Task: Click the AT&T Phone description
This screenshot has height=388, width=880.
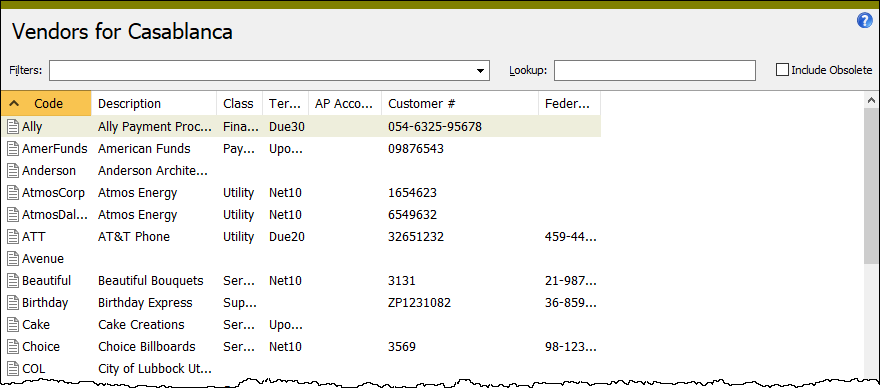Action: click(134, 236)
